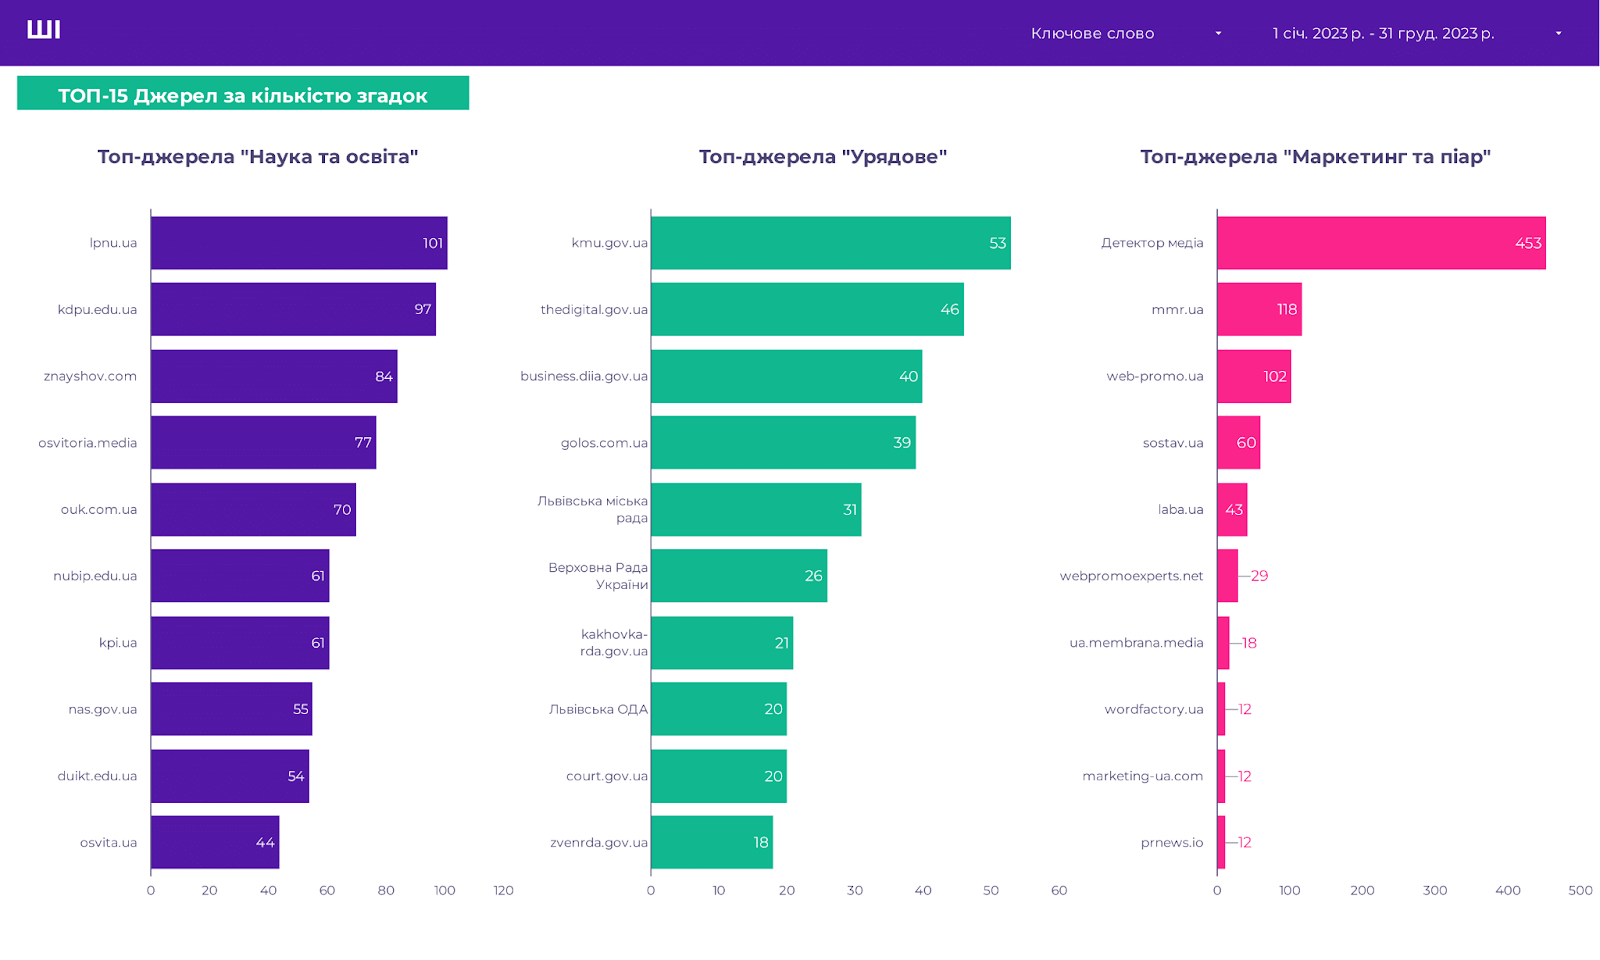Click the 29 value beside webpromoexperts.net bar
This screenshot has width=1600, height=960.
(x=1259, y=576)
